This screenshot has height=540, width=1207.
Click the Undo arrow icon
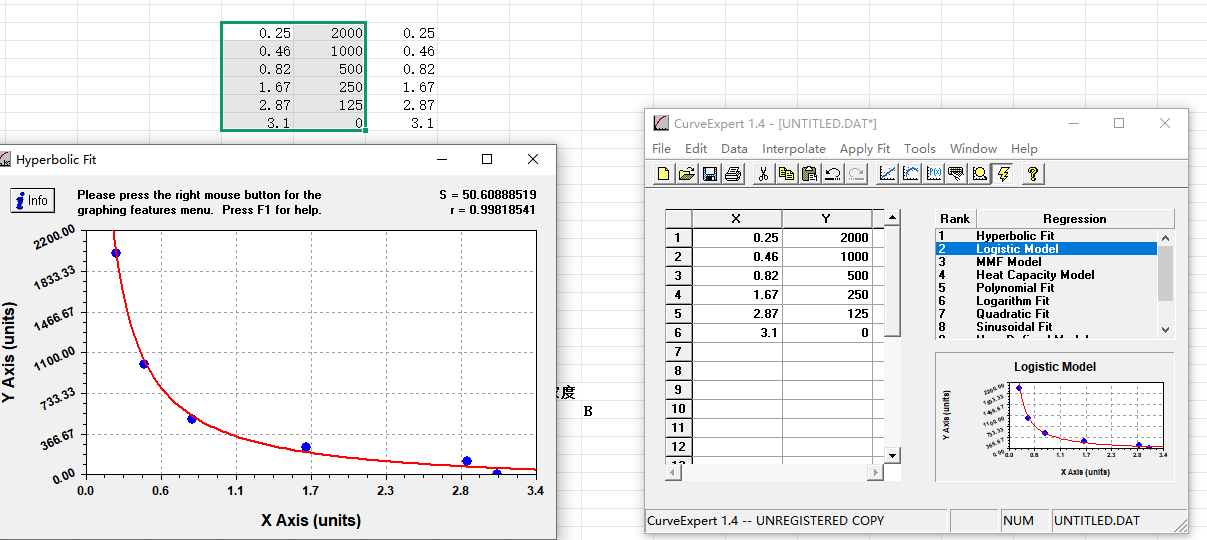coord(833,174)
